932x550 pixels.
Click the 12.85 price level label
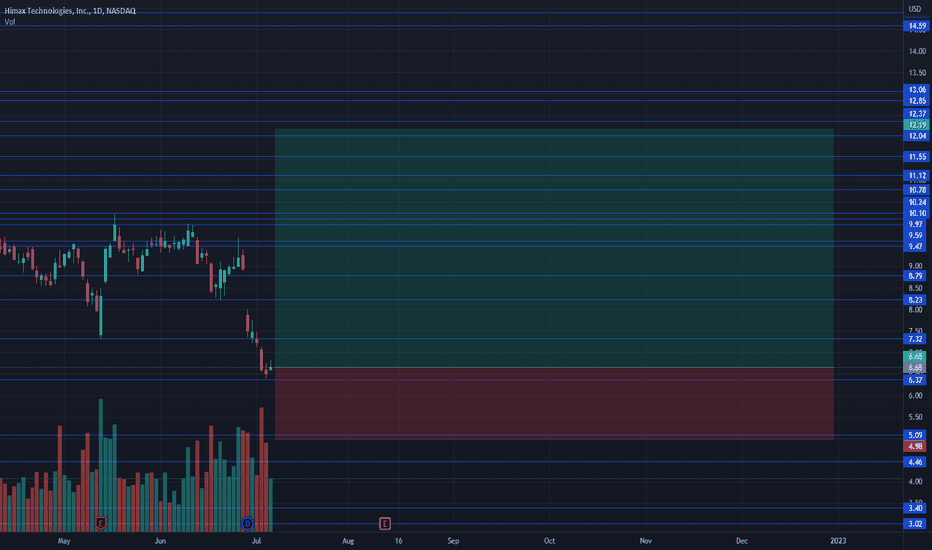[917, 100]
